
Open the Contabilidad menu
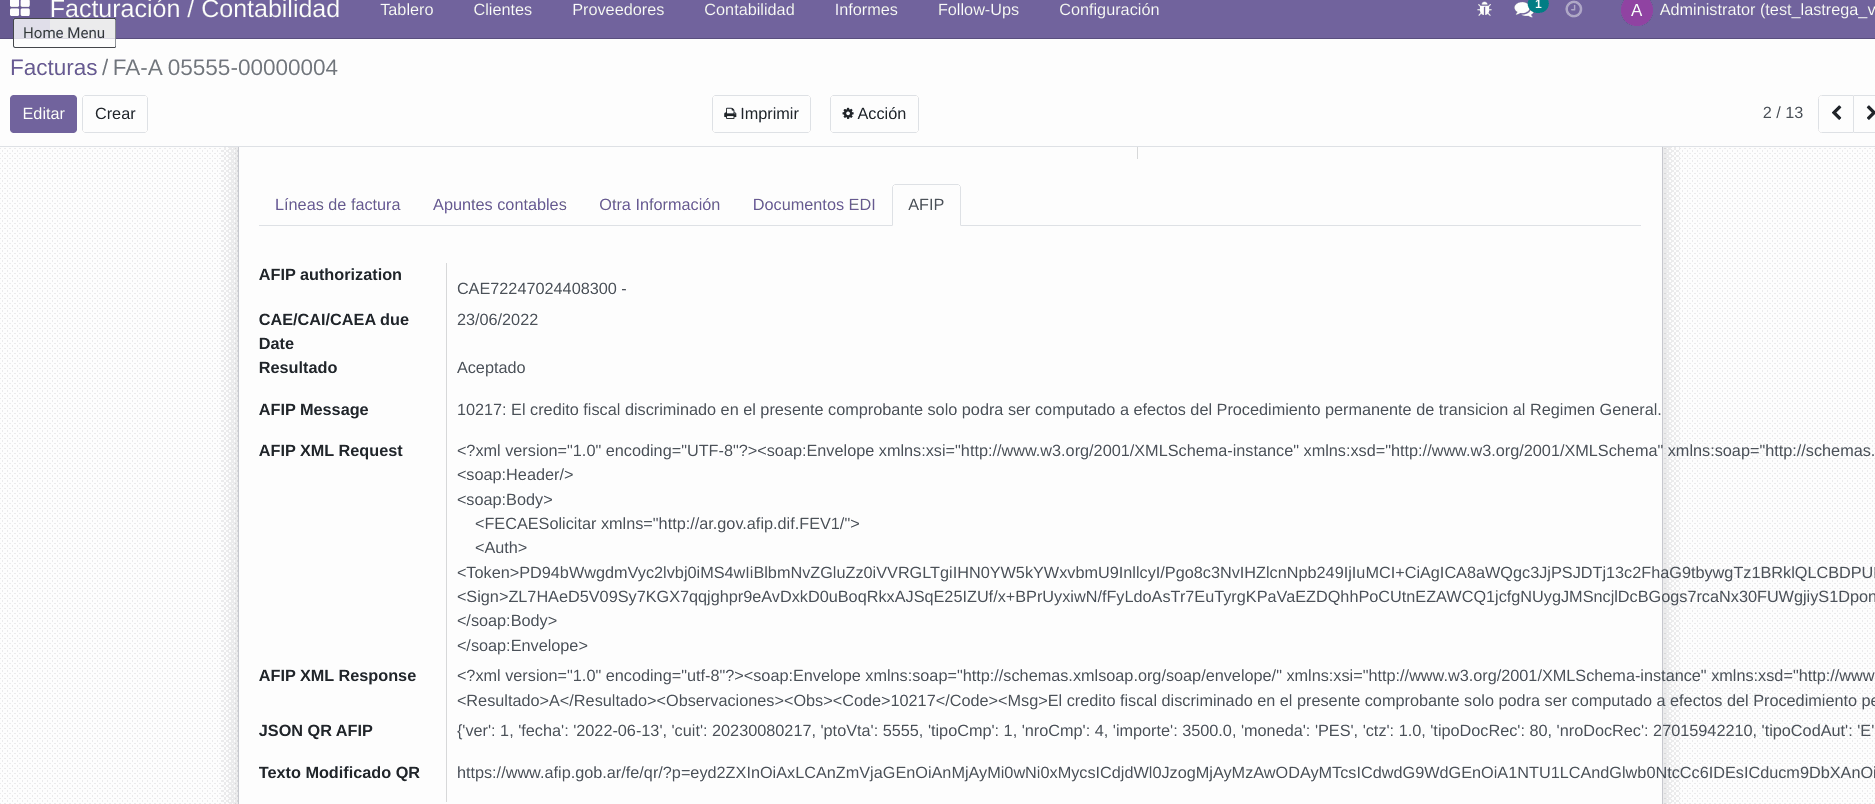click(x=749, y=10)
